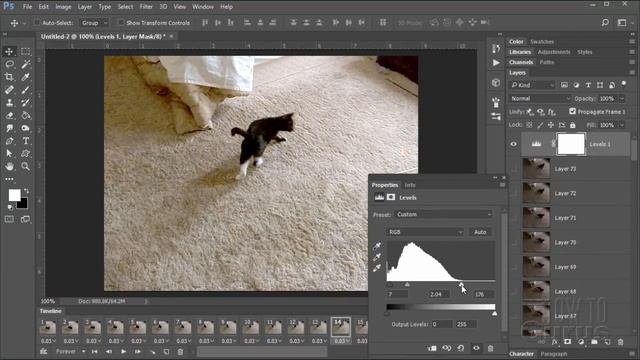This screenshot has height=360, width=640.
Task: Select the Rectangular Marquee tool
Action: [x=25, y=51]
